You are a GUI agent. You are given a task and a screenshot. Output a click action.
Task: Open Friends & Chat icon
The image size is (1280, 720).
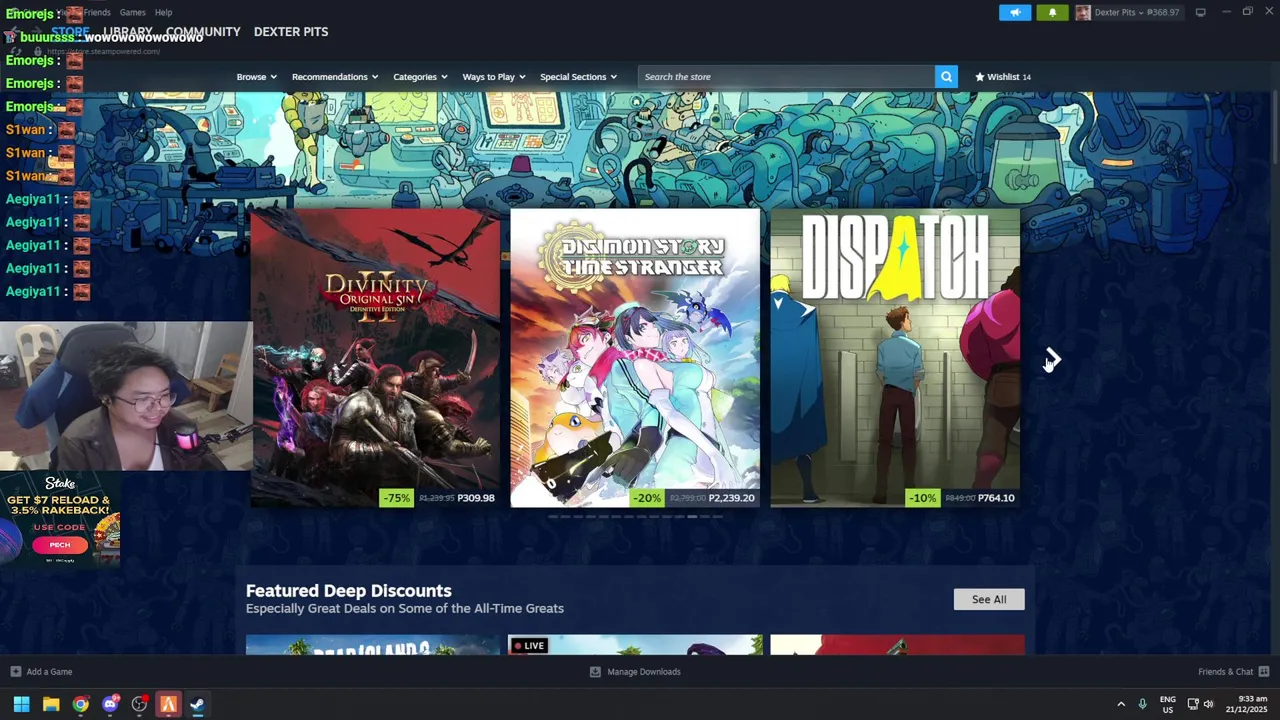1264,671
